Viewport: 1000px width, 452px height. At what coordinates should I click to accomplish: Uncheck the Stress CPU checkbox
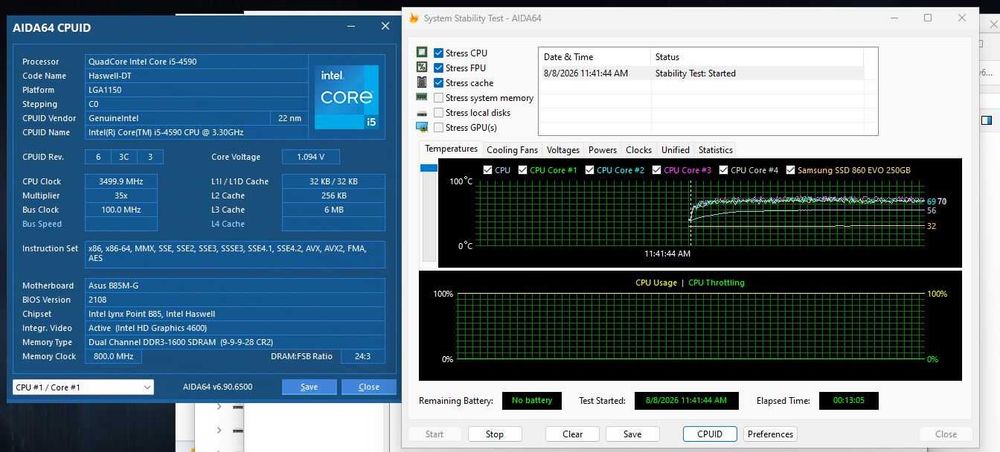pyautogui.click(x=438, y=53)
